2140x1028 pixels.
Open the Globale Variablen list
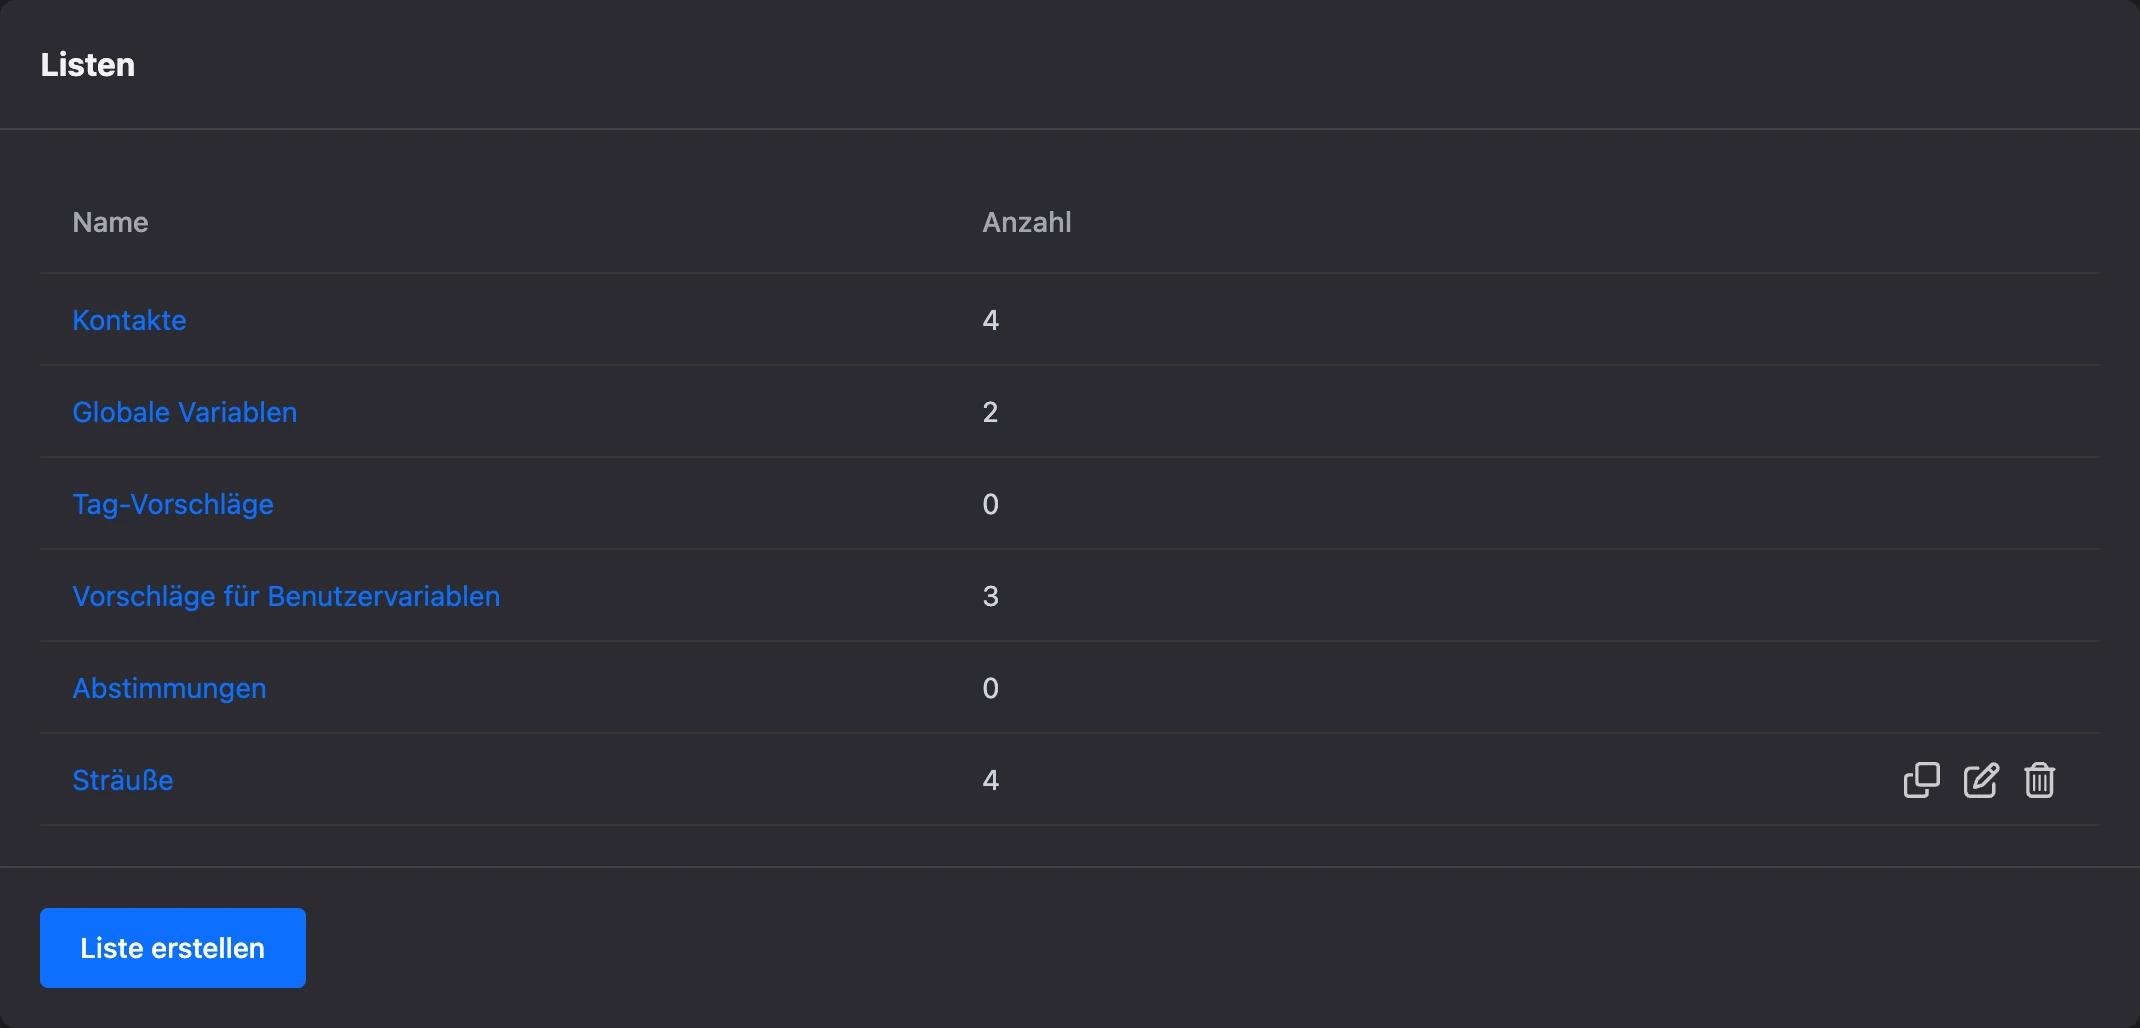185,412
